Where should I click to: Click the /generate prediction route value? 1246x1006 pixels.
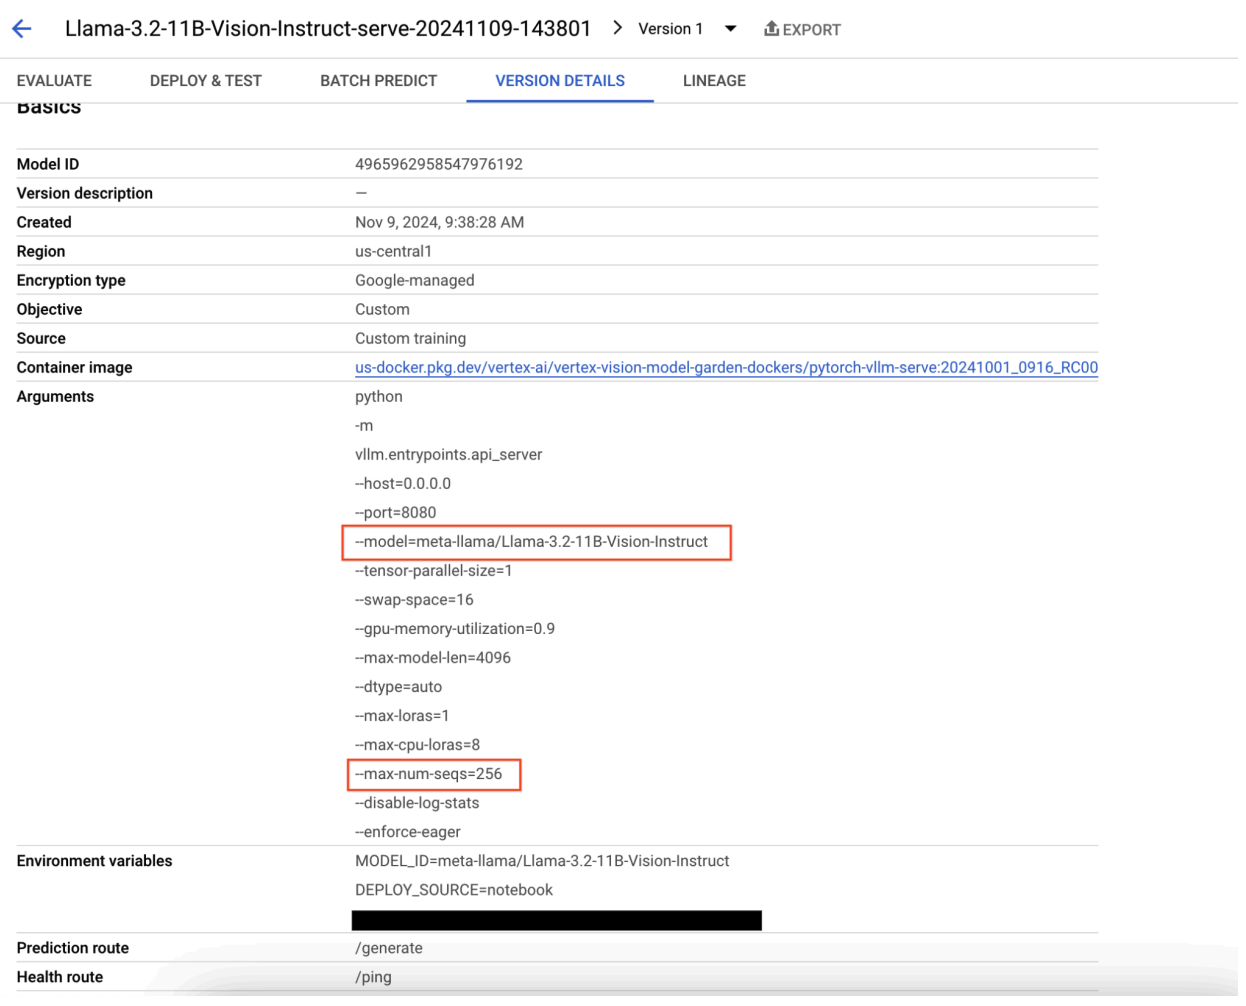[x=390, y=948]
